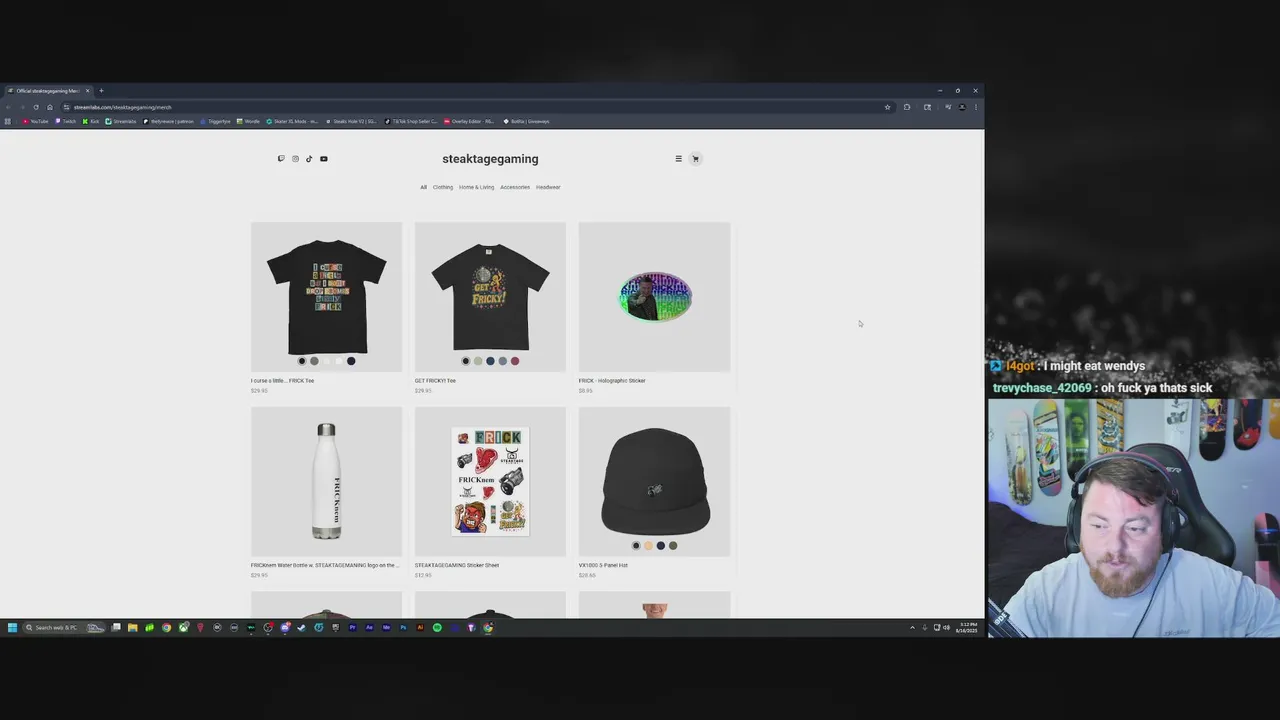
Task: Select the All category tab
Action: click(x=423, y=187)
